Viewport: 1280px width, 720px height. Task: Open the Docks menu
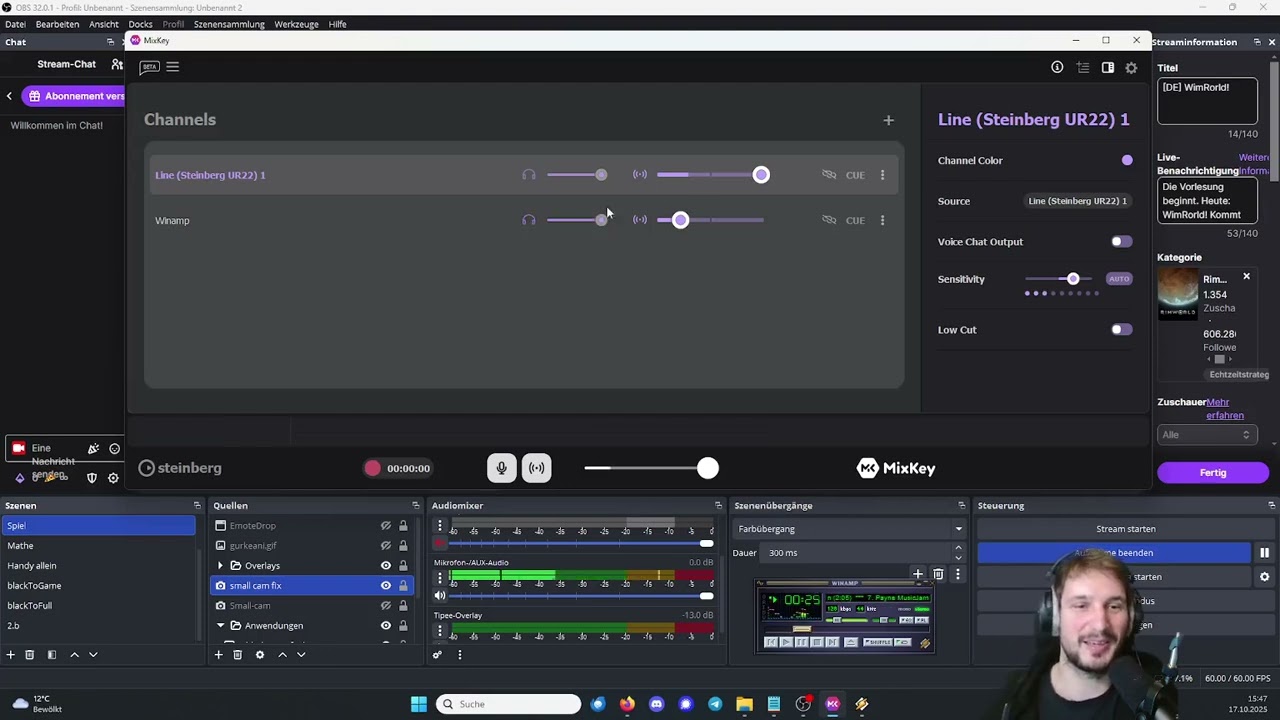point(140,24)
